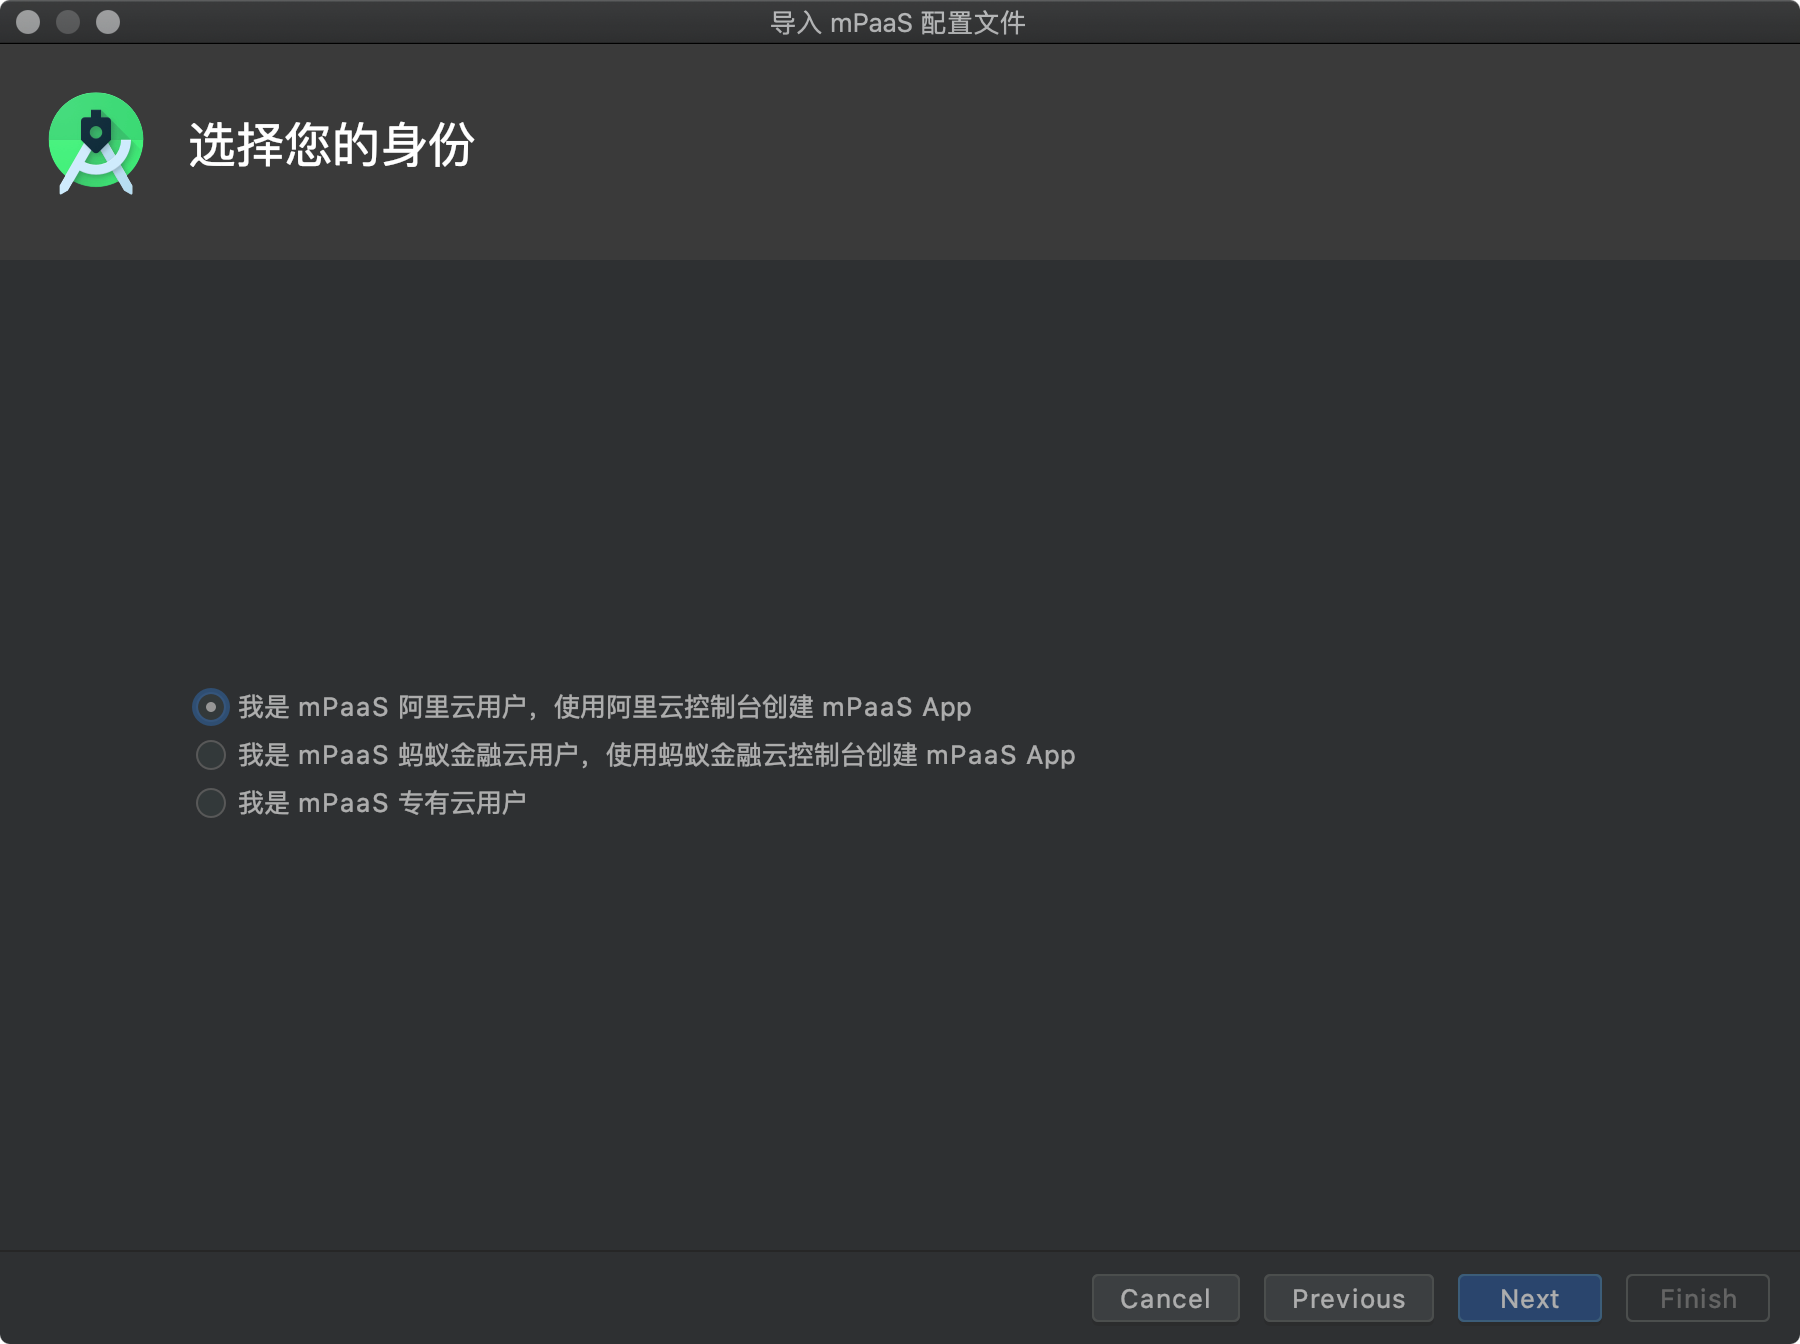Click the Cancel button
Screen dimensions: 1800x1344
point(1165,1298)
